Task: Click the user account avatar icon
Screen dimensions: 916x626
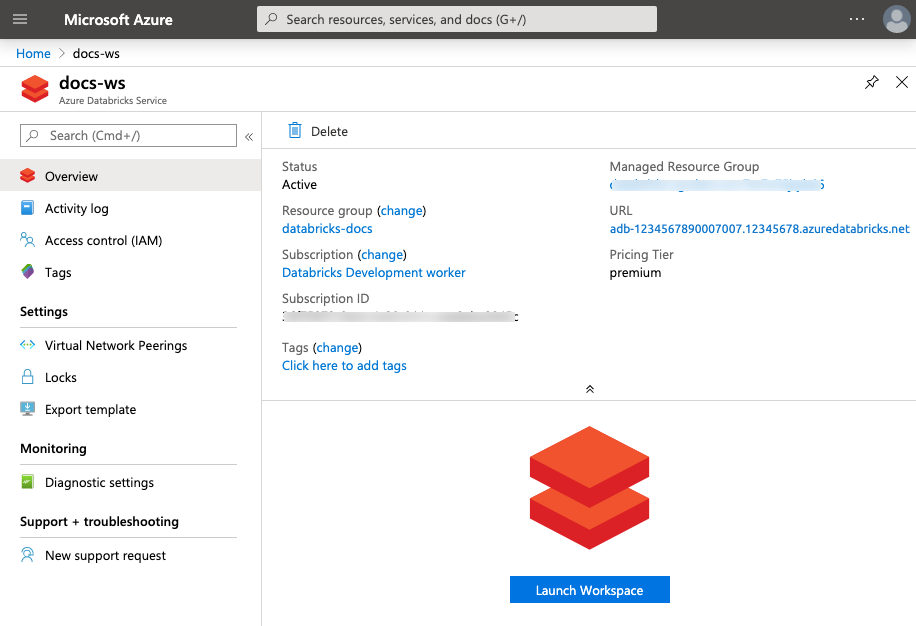Action: (x=896, y=19)
